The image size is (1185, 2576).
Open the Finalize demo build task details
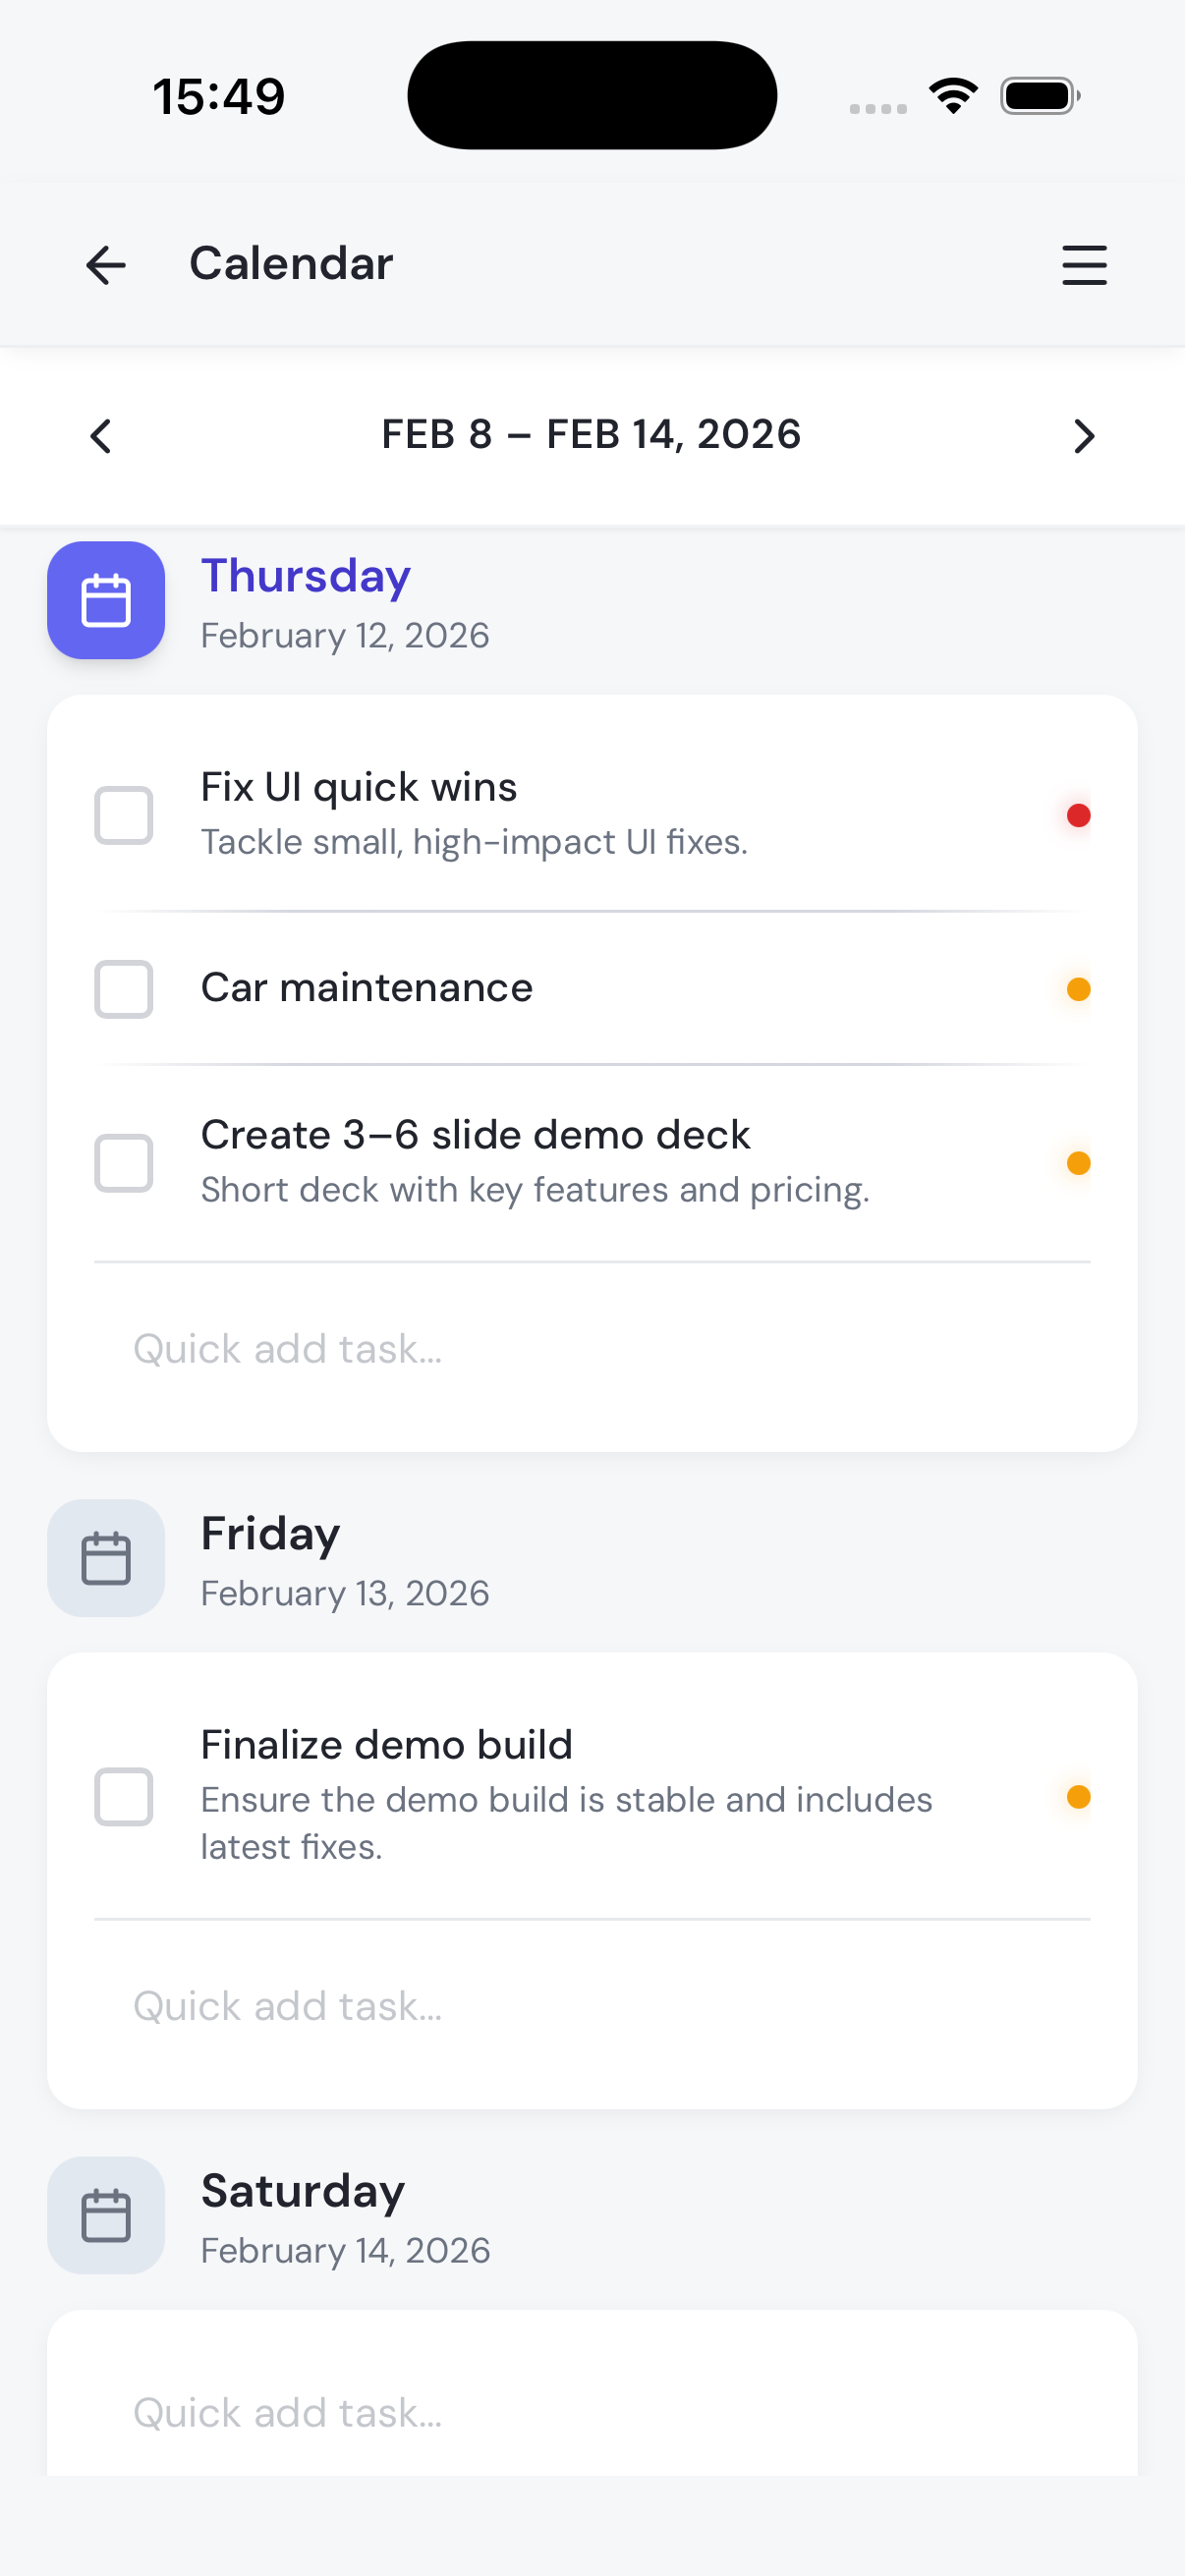[566, 1794]
